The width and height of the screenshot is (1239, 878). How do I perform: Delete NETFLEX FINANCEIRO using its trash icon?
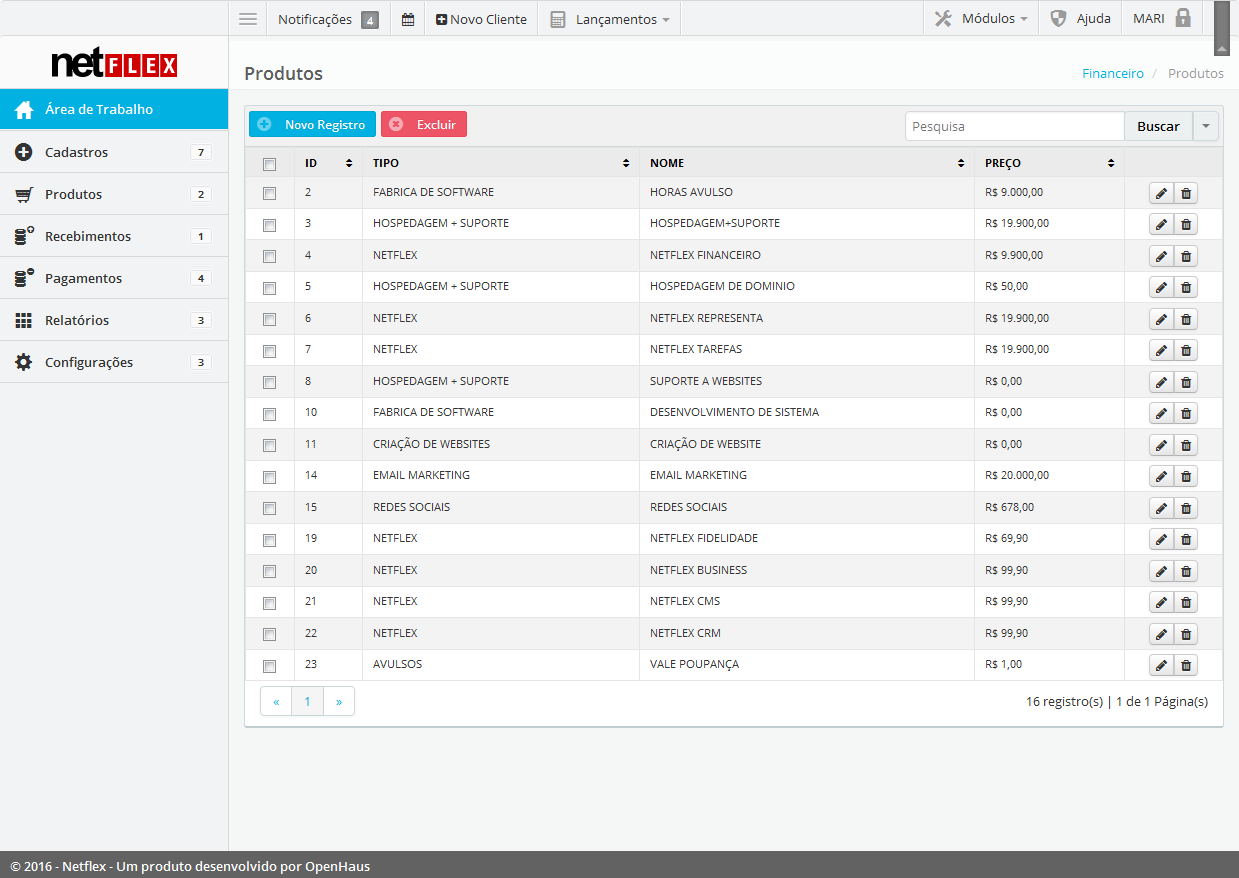(x=1186, y=257)
